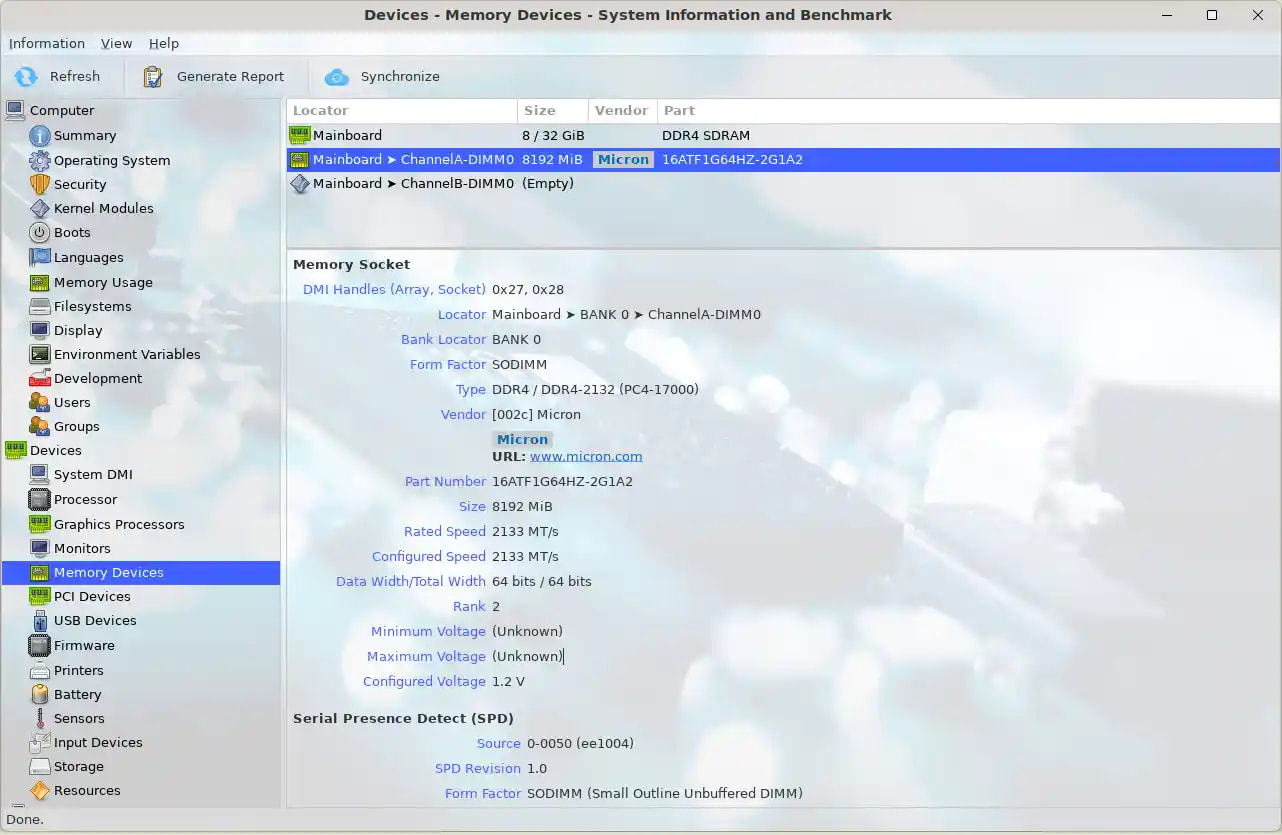Open the Processor entry icon in sidebar

point(40,499)
